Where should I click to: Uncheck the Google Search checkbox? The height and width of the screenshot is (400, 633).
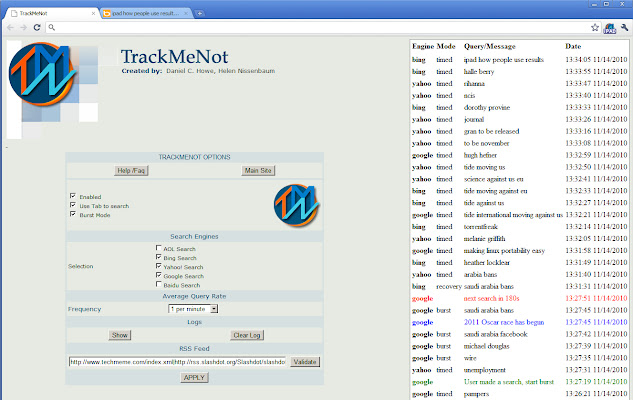[x=159, y=275]
